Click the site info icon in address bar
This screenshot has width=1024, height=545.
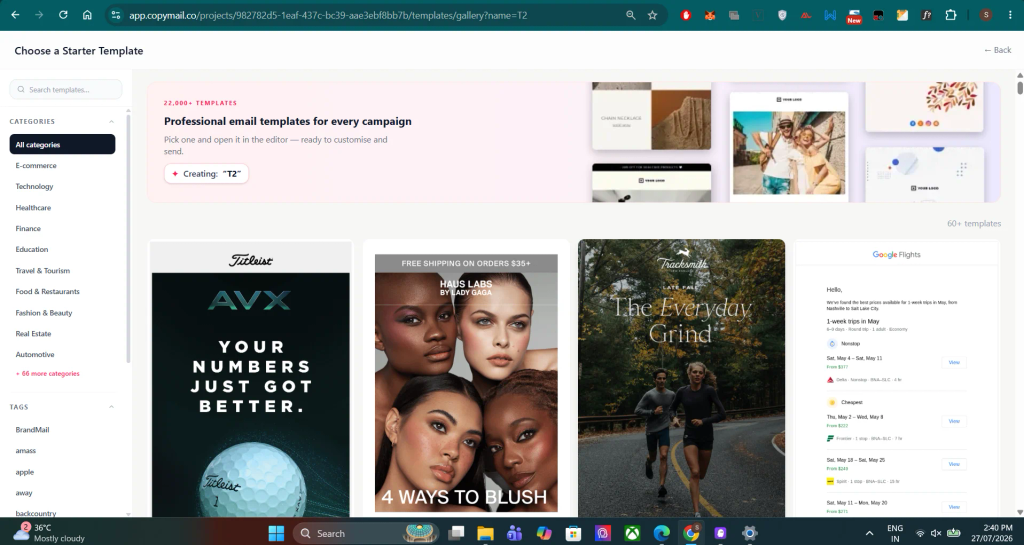point(116,15)
